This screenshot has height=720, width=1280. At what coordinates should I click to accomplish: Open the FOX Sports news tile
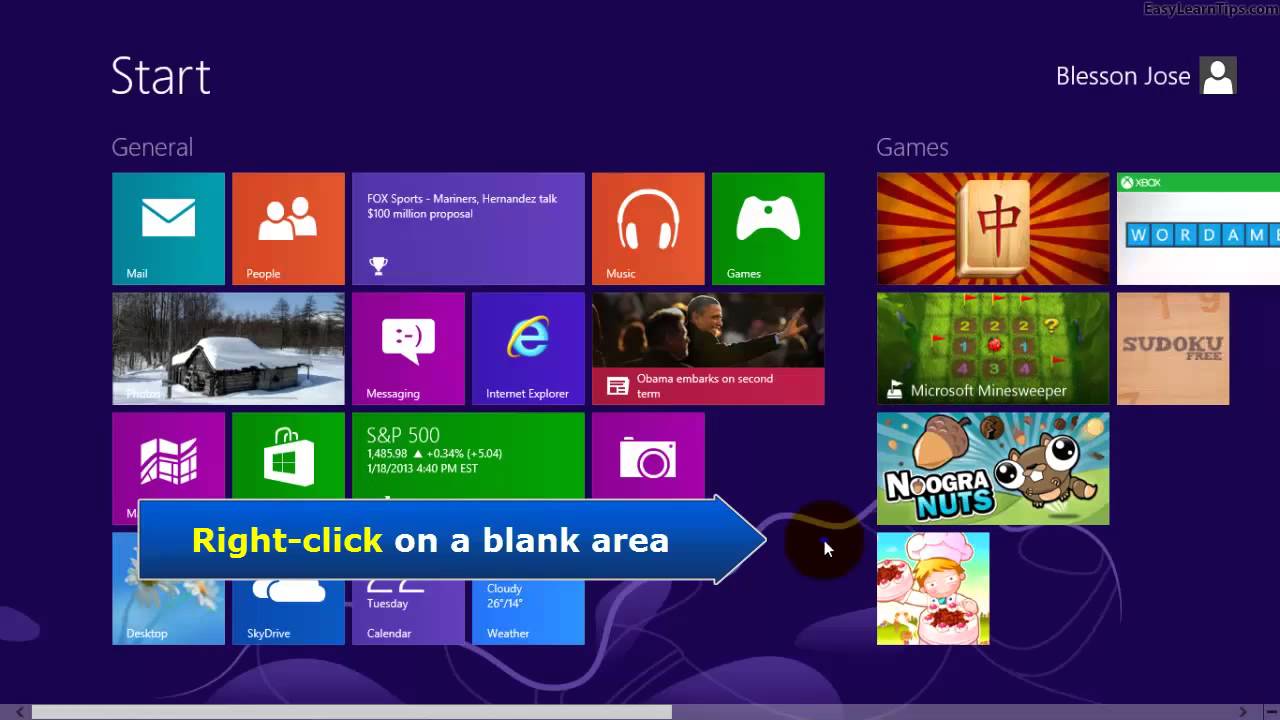[468, 229]
